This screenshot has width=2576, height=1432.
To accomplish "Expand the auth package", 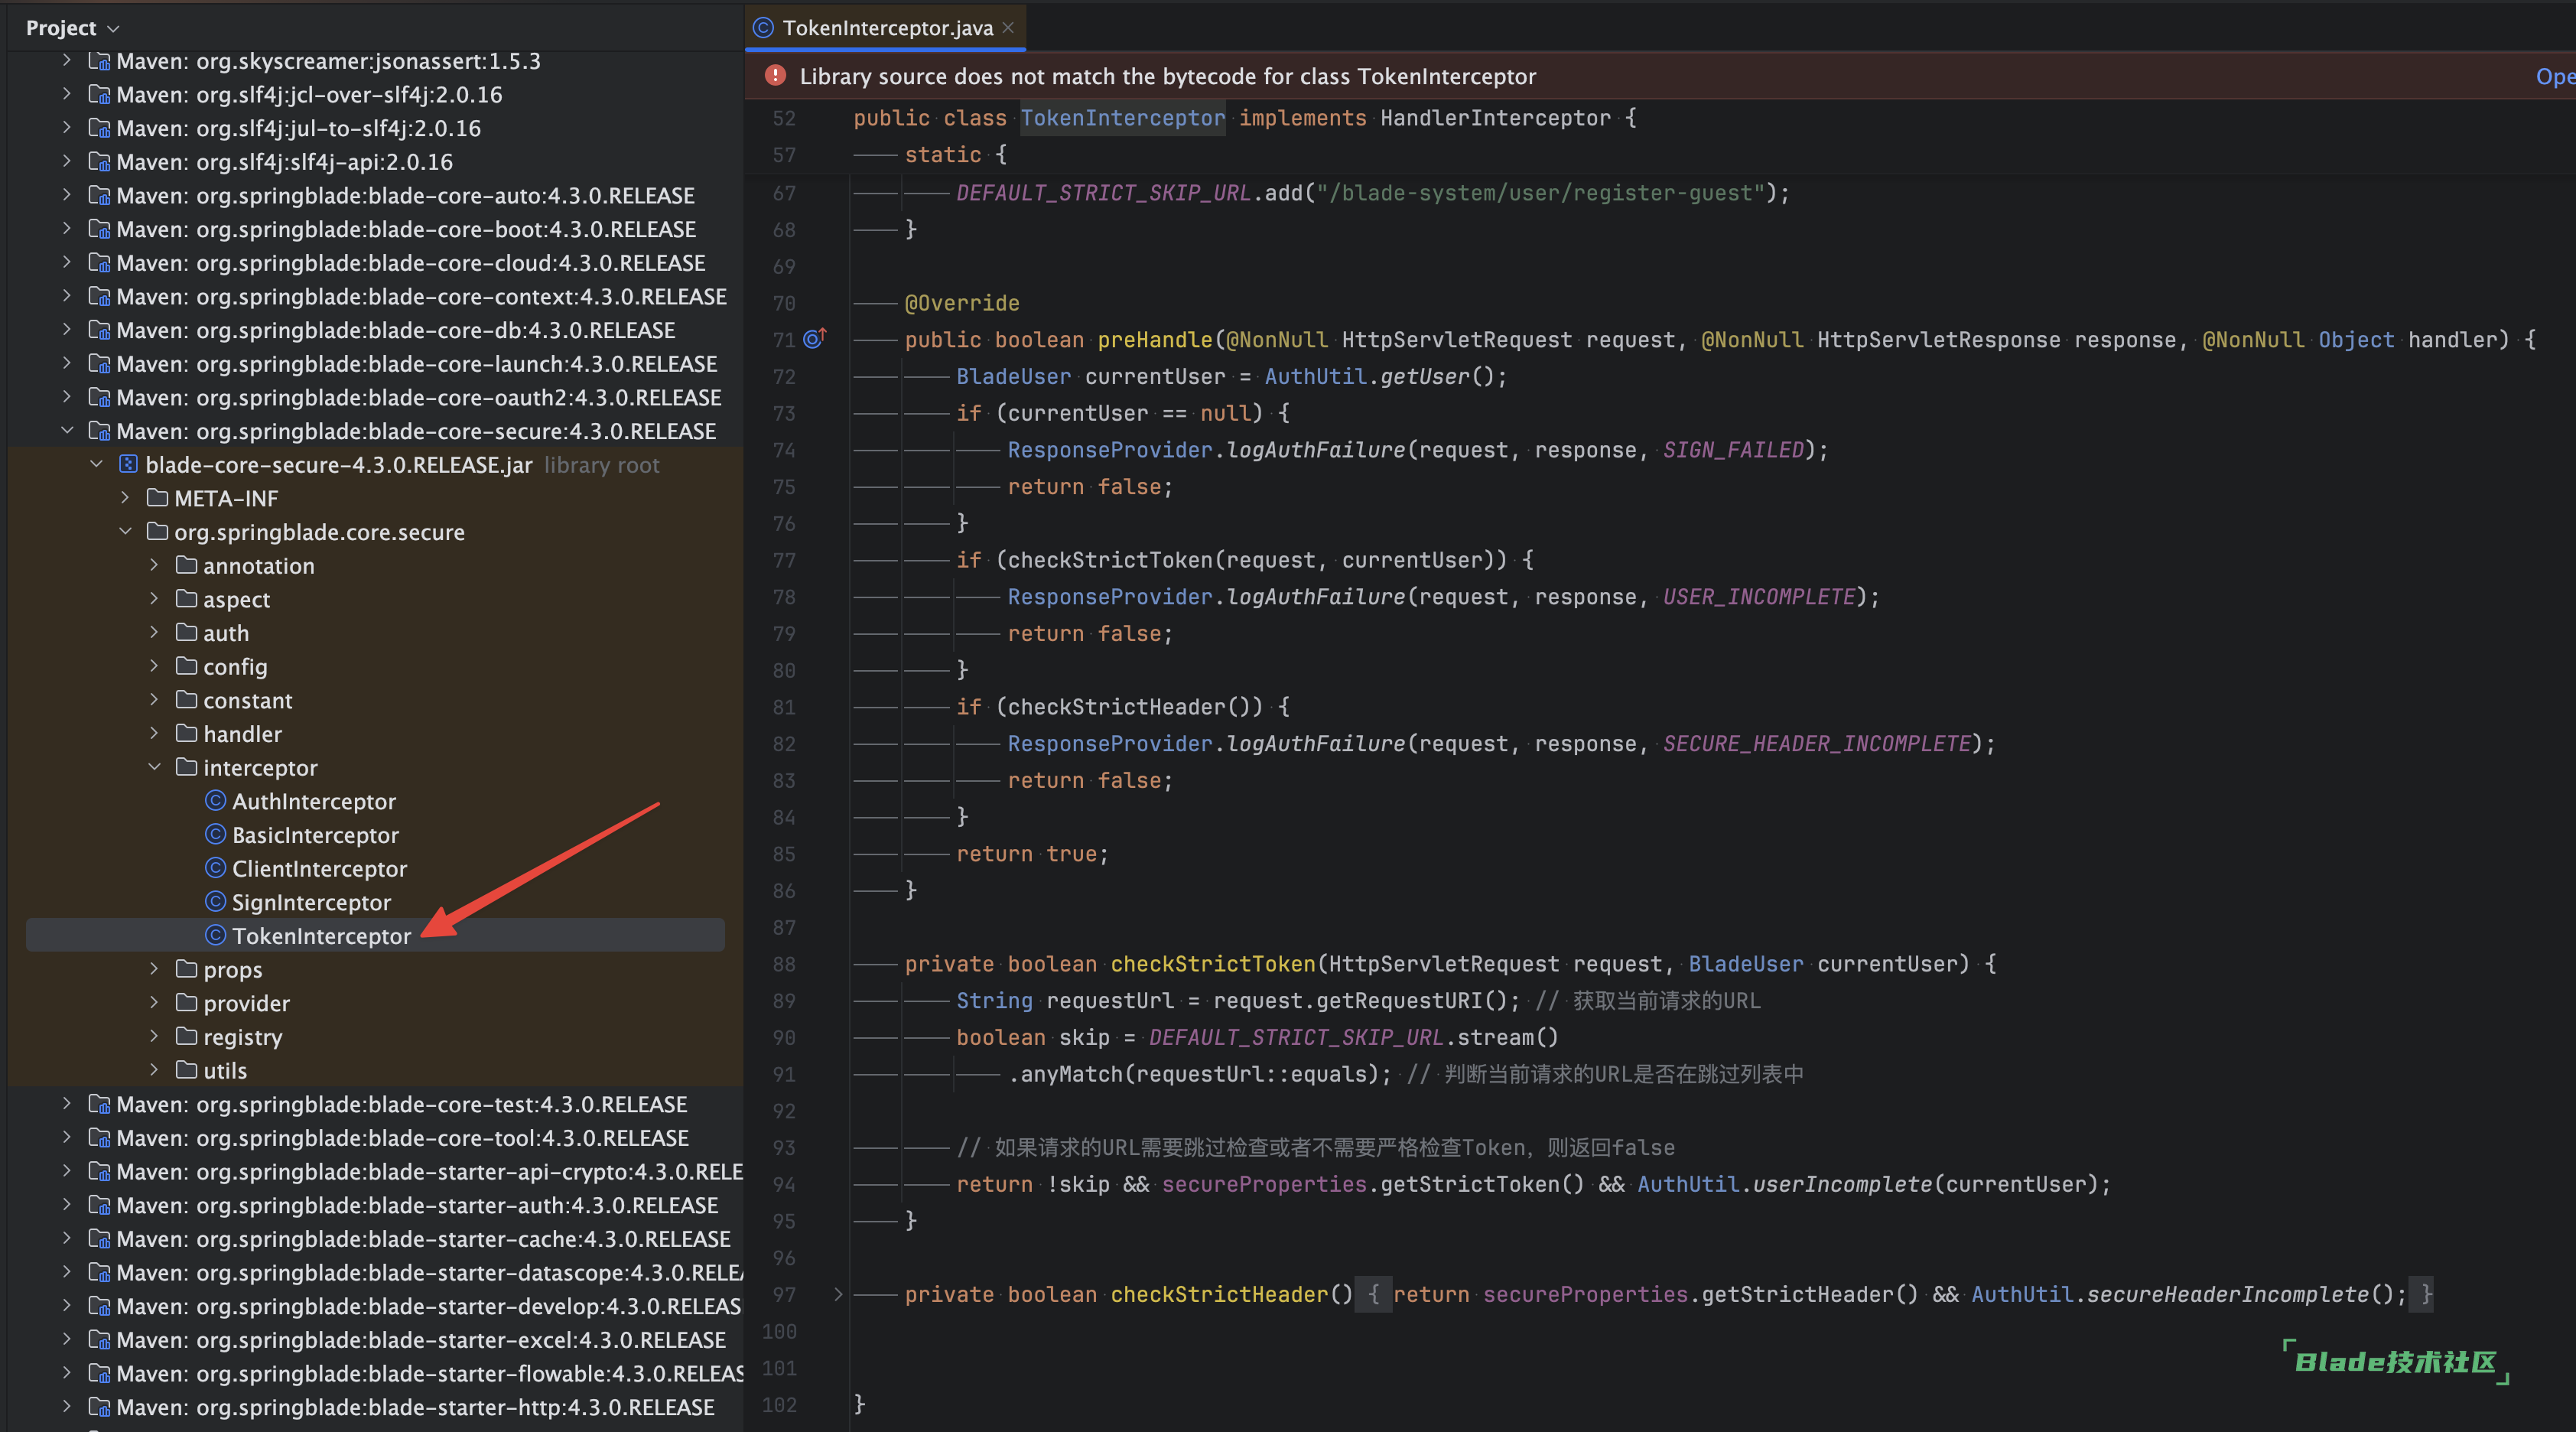I will coord(154,633).
